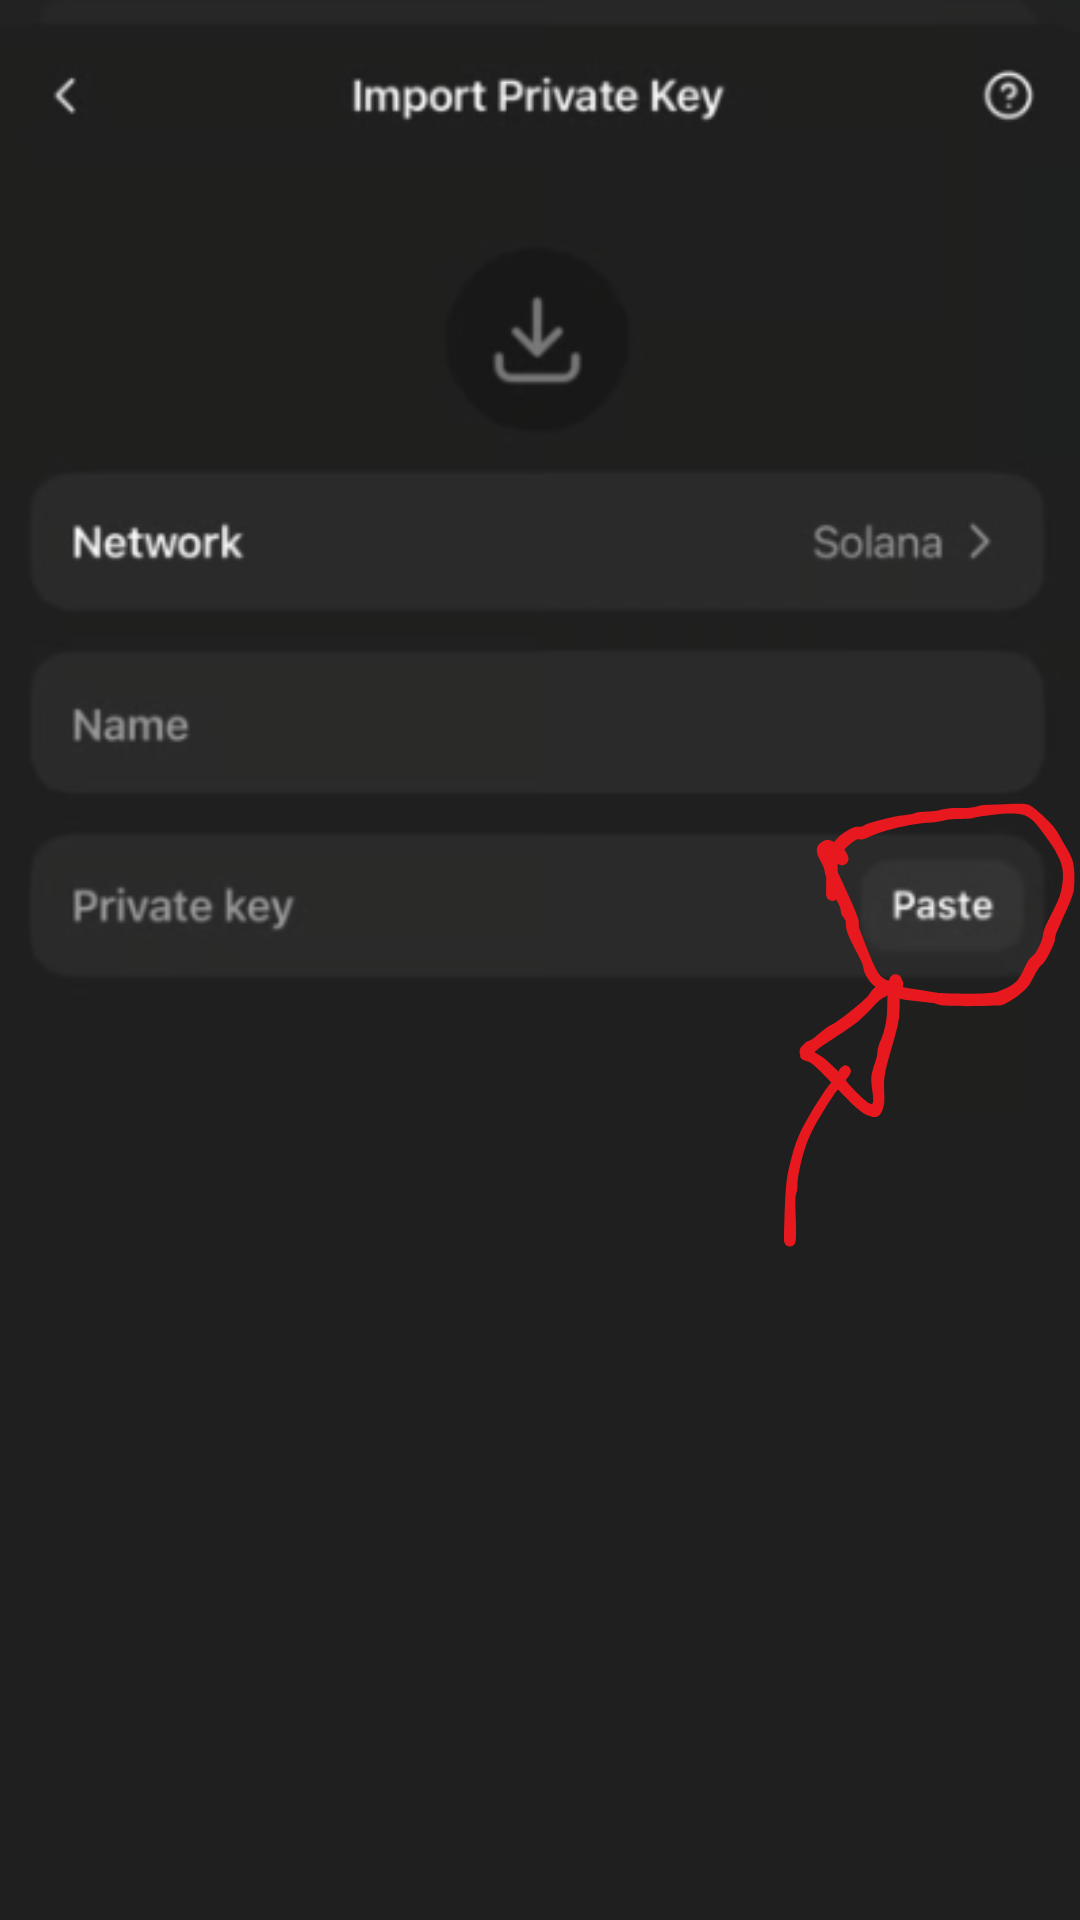This screenshot has width=1080, height=1920.
Task: Click the Name placeholder text
Action: point(130,725)
